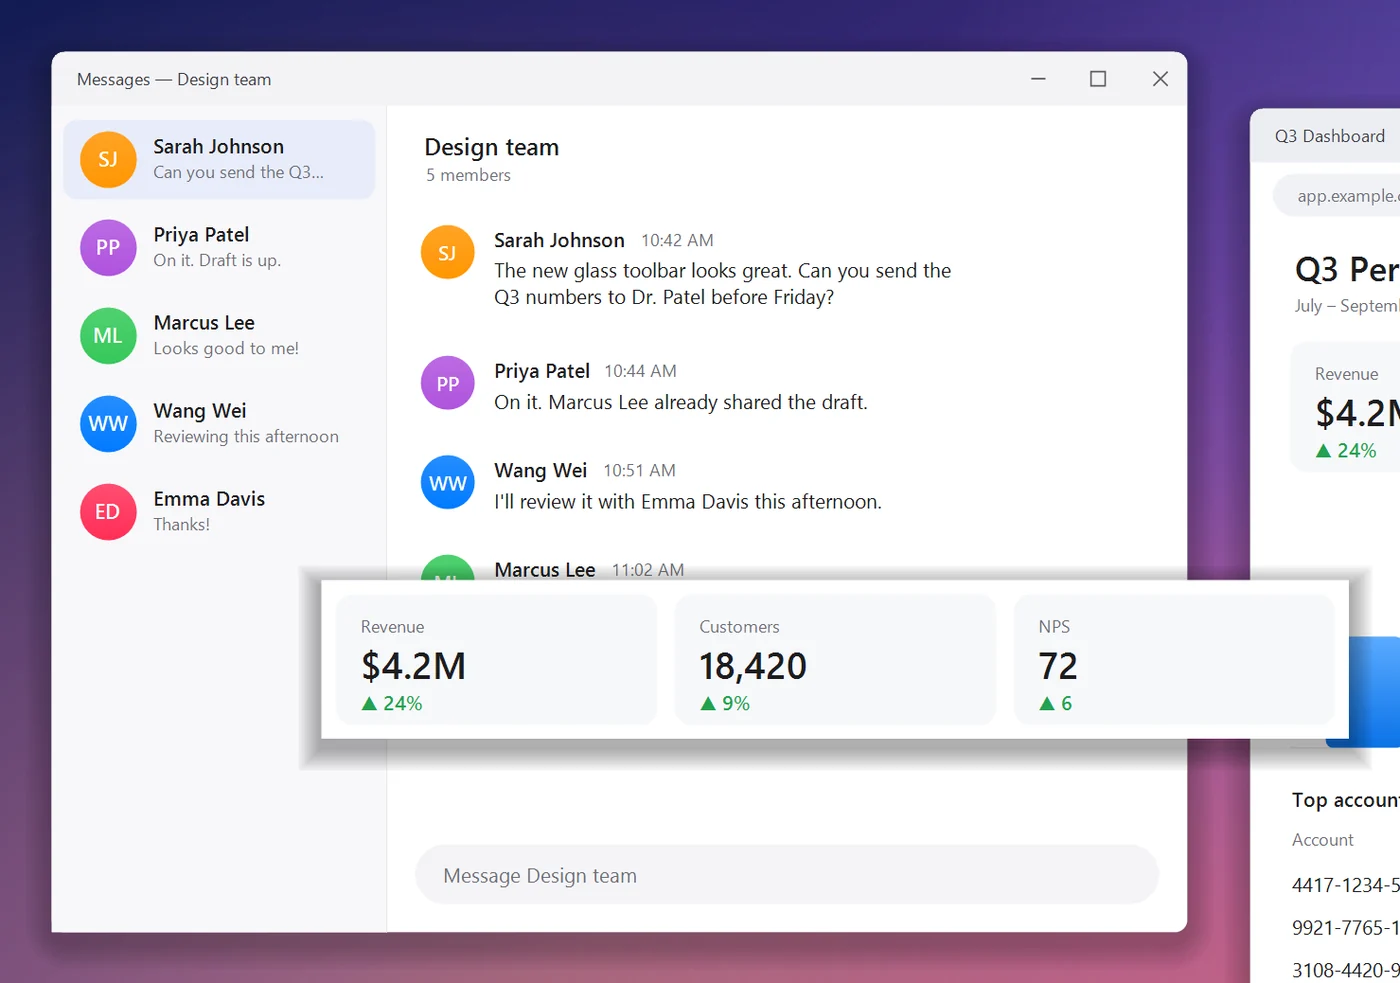The width and height of the screenshot is (1400, 983).
Task: Click the app.example address bar in Q3 Dashboard
Action: (1337, 196)
